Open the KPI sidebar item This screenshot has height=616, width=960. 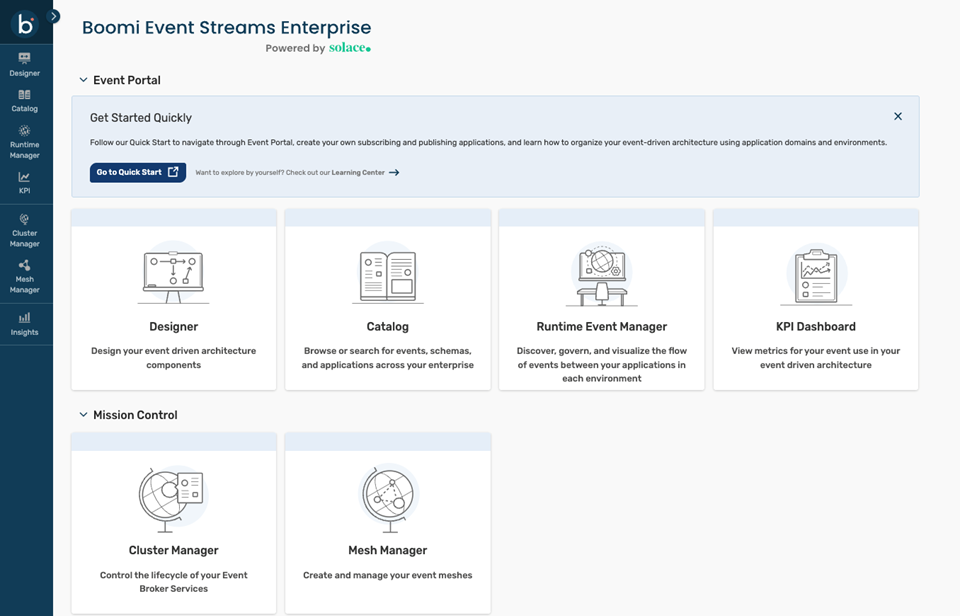pos(25,182)
